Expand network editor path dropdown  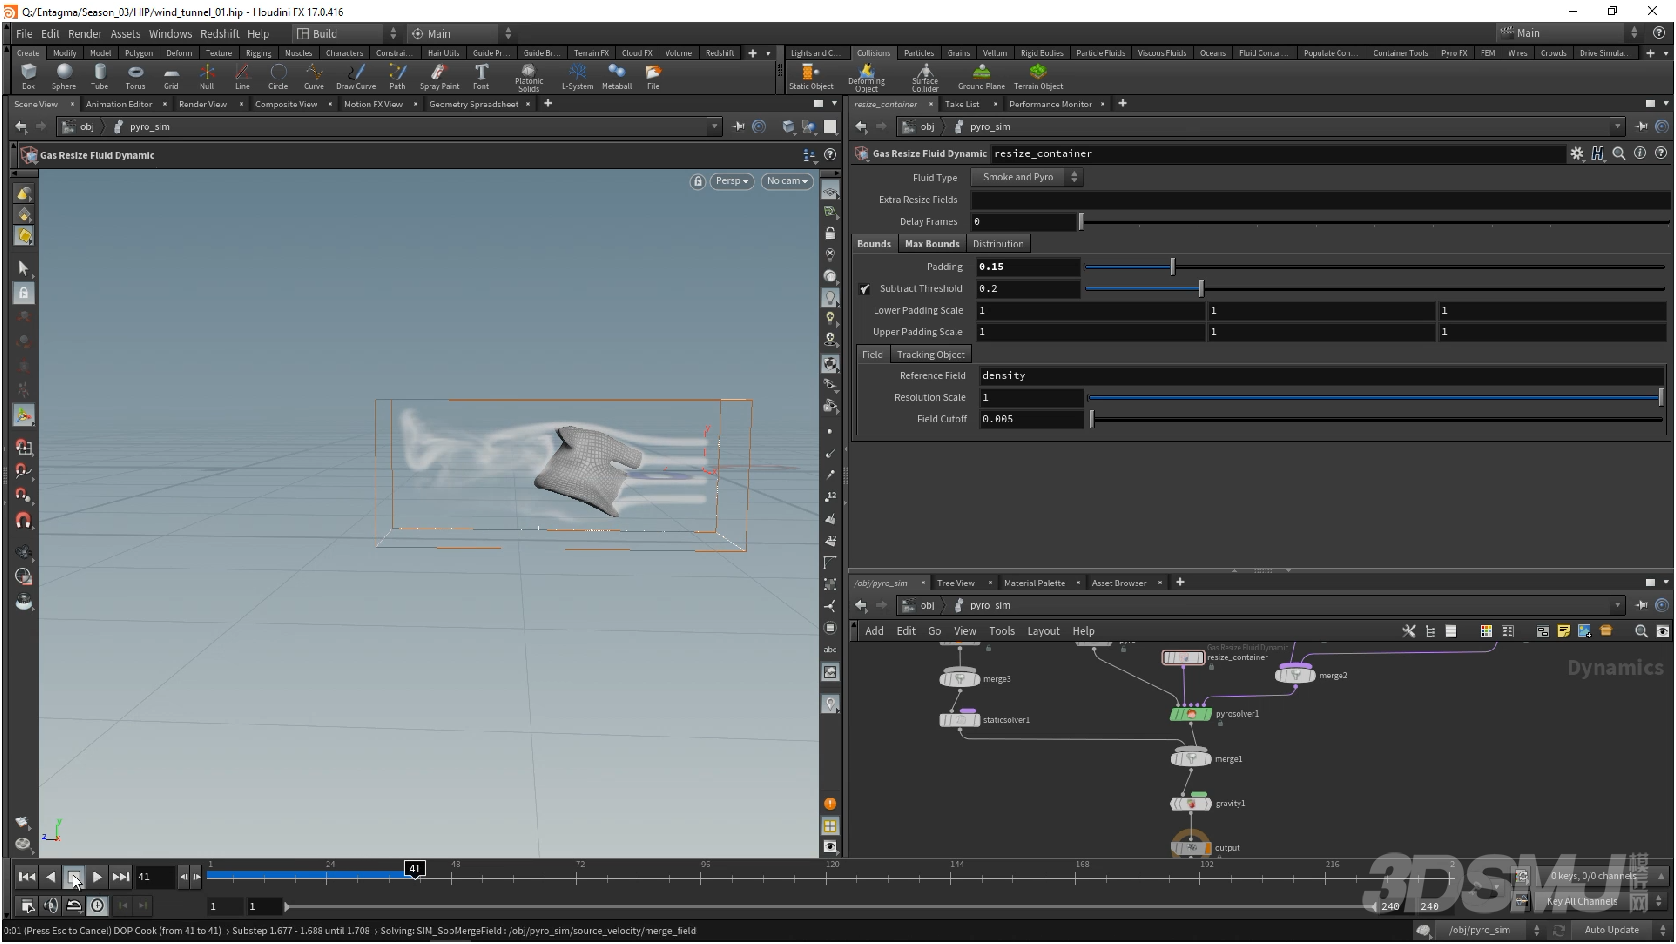coord(1618,605)
